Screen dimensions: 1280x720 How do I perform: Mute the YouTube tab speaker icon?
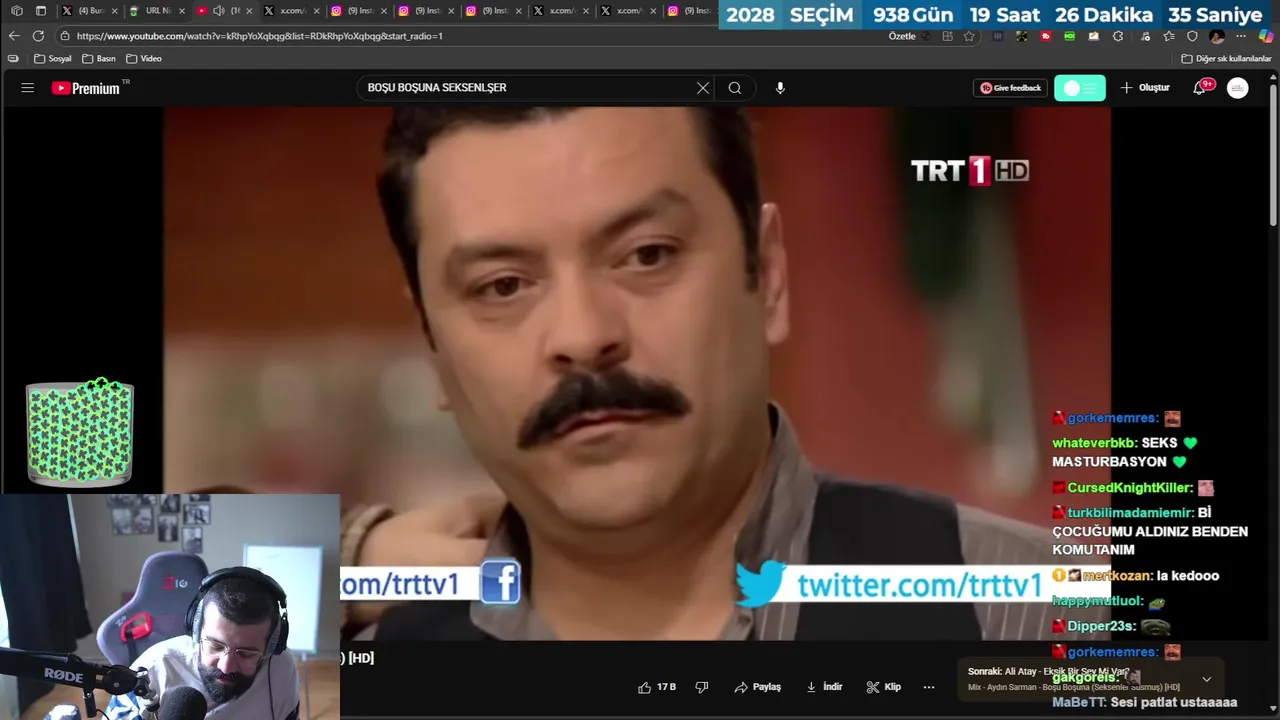(x=218, y=11)
